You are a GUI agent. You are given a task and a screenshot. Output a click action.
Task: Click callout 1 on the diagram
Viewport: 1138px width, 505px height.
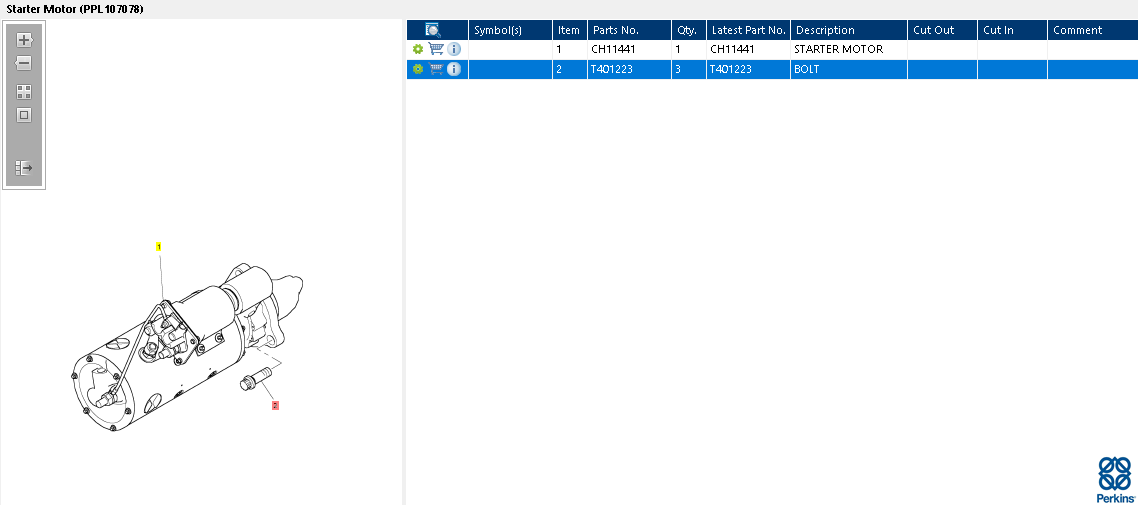pyautogui.click(x=159, y=247)
